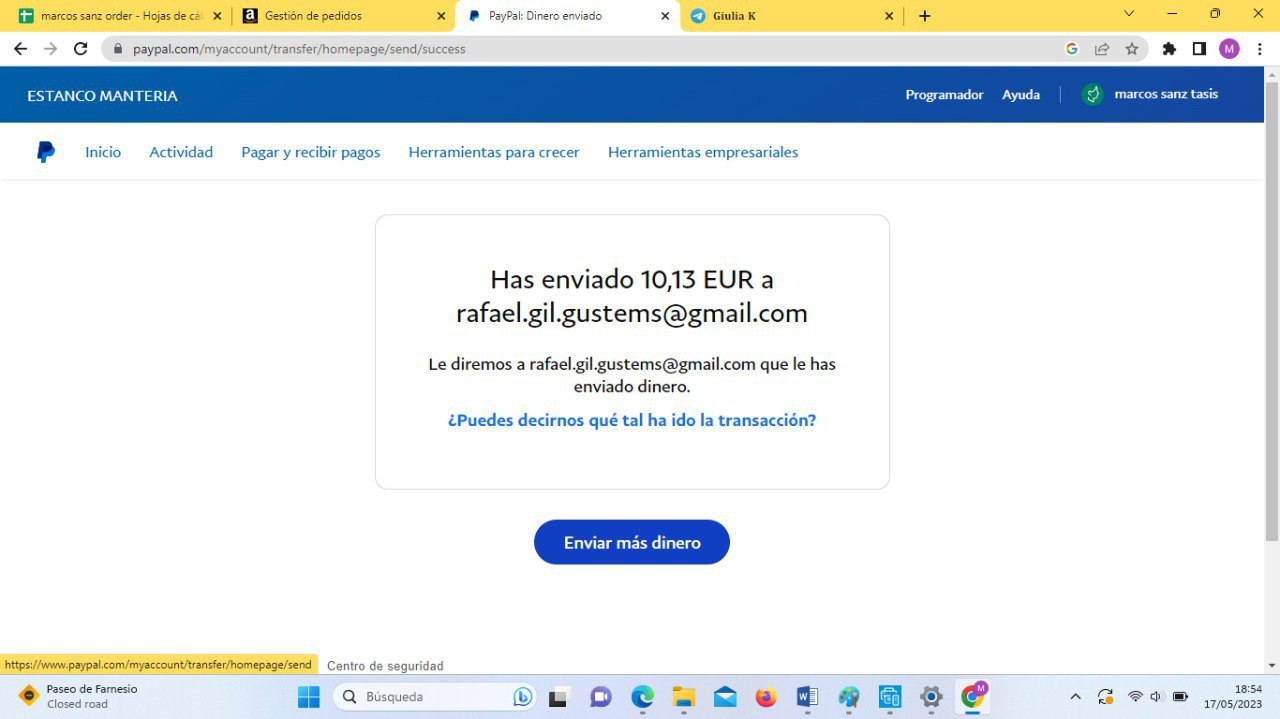
Task: Click the transaction feedback link
Action: [631, 420]
